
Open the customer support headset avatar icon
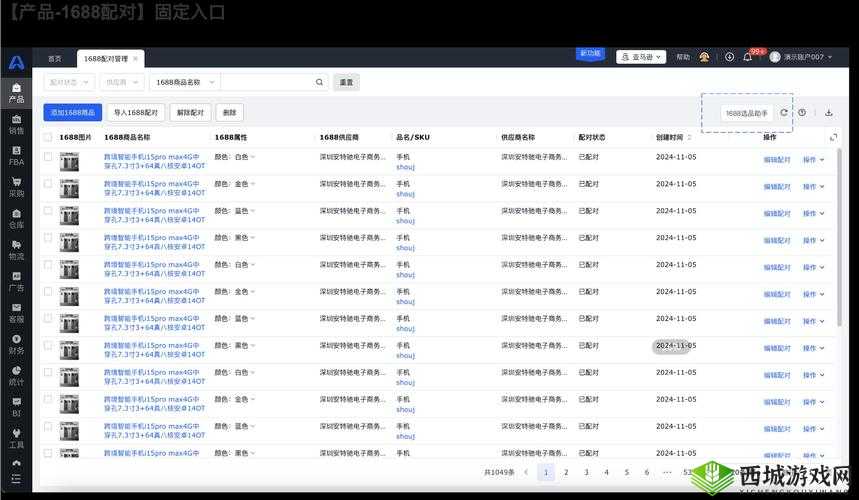[705, 57]
